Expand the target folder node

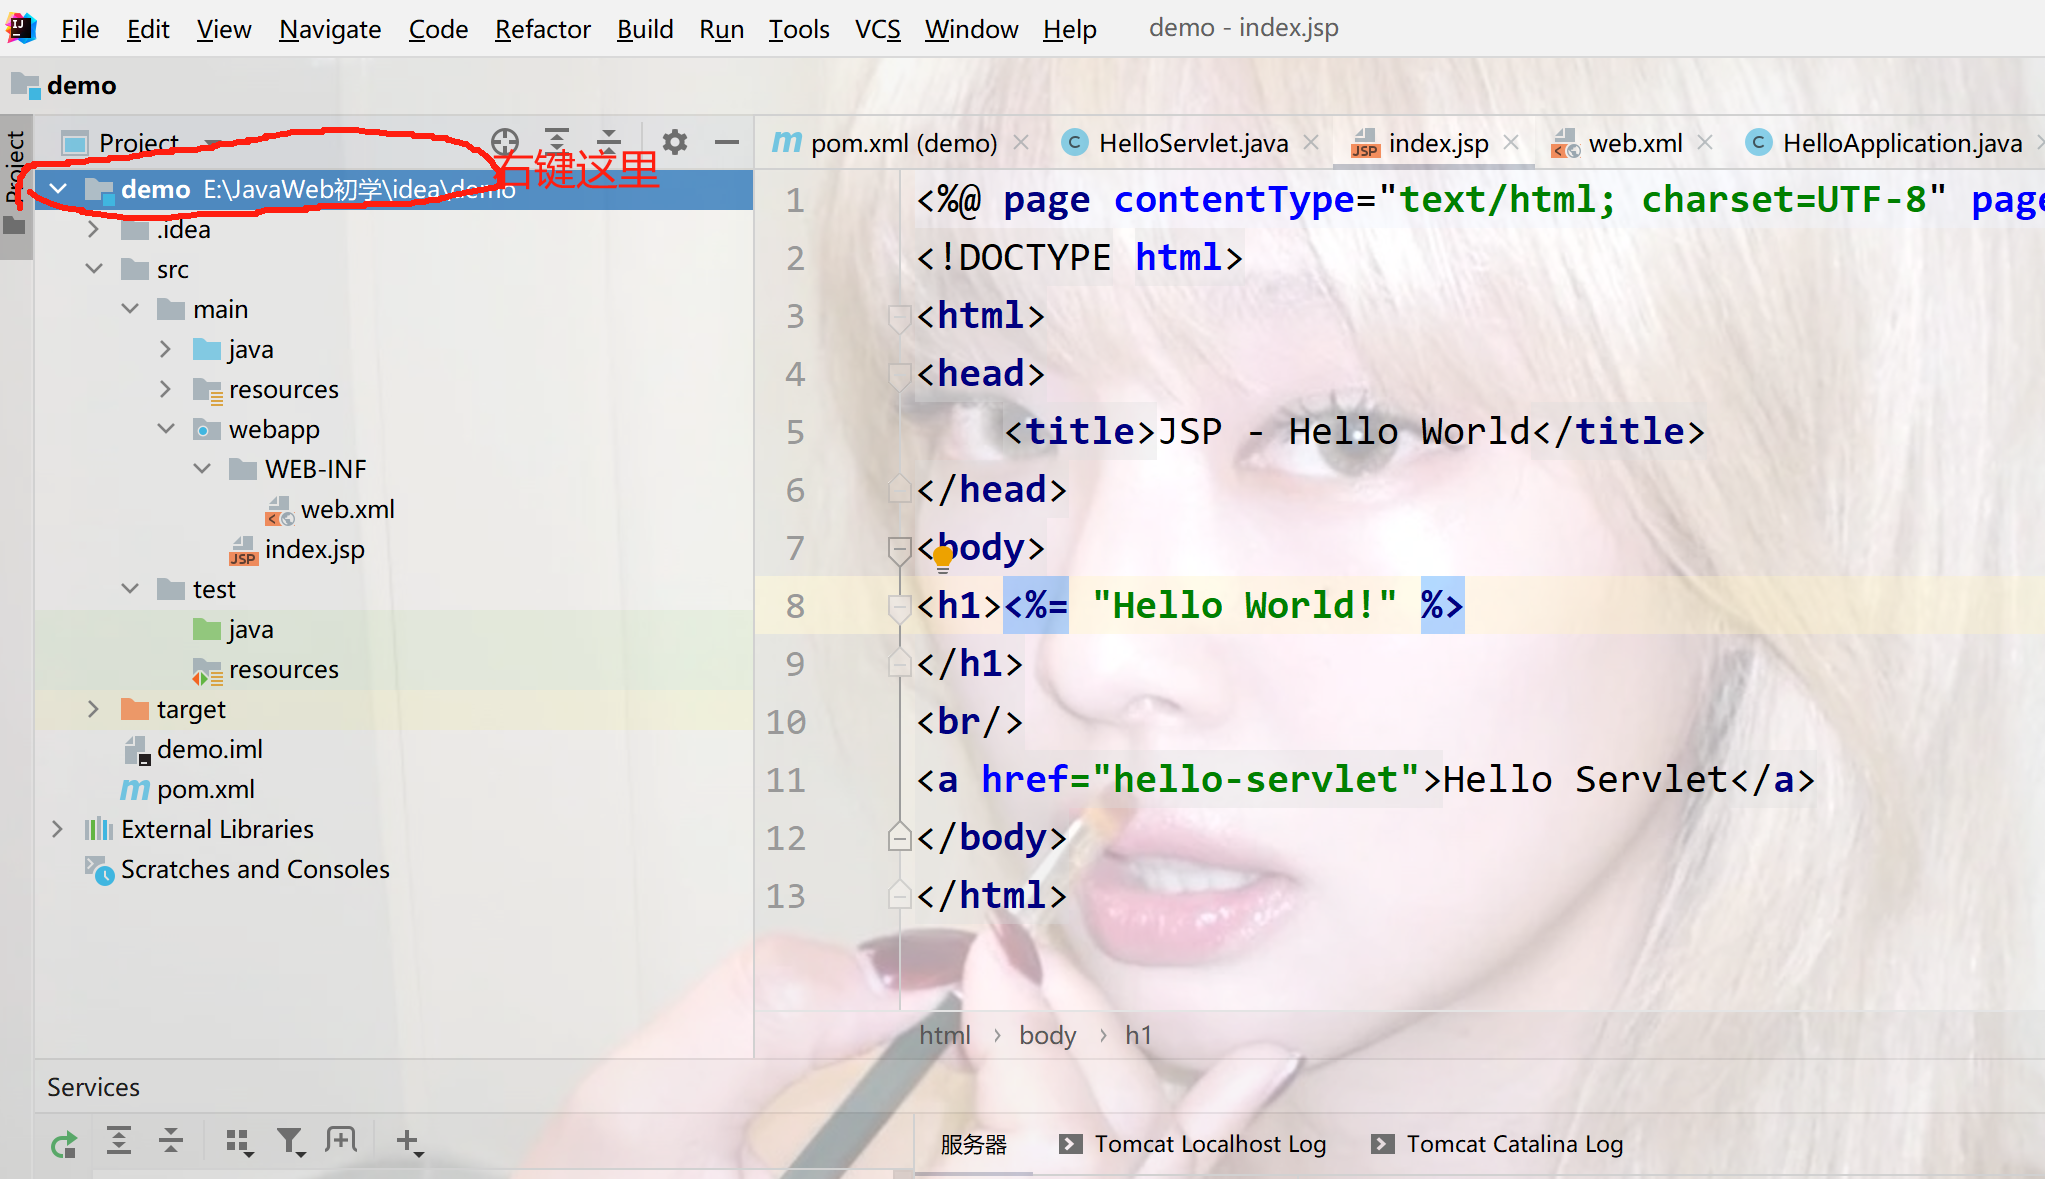pos(92,709)
